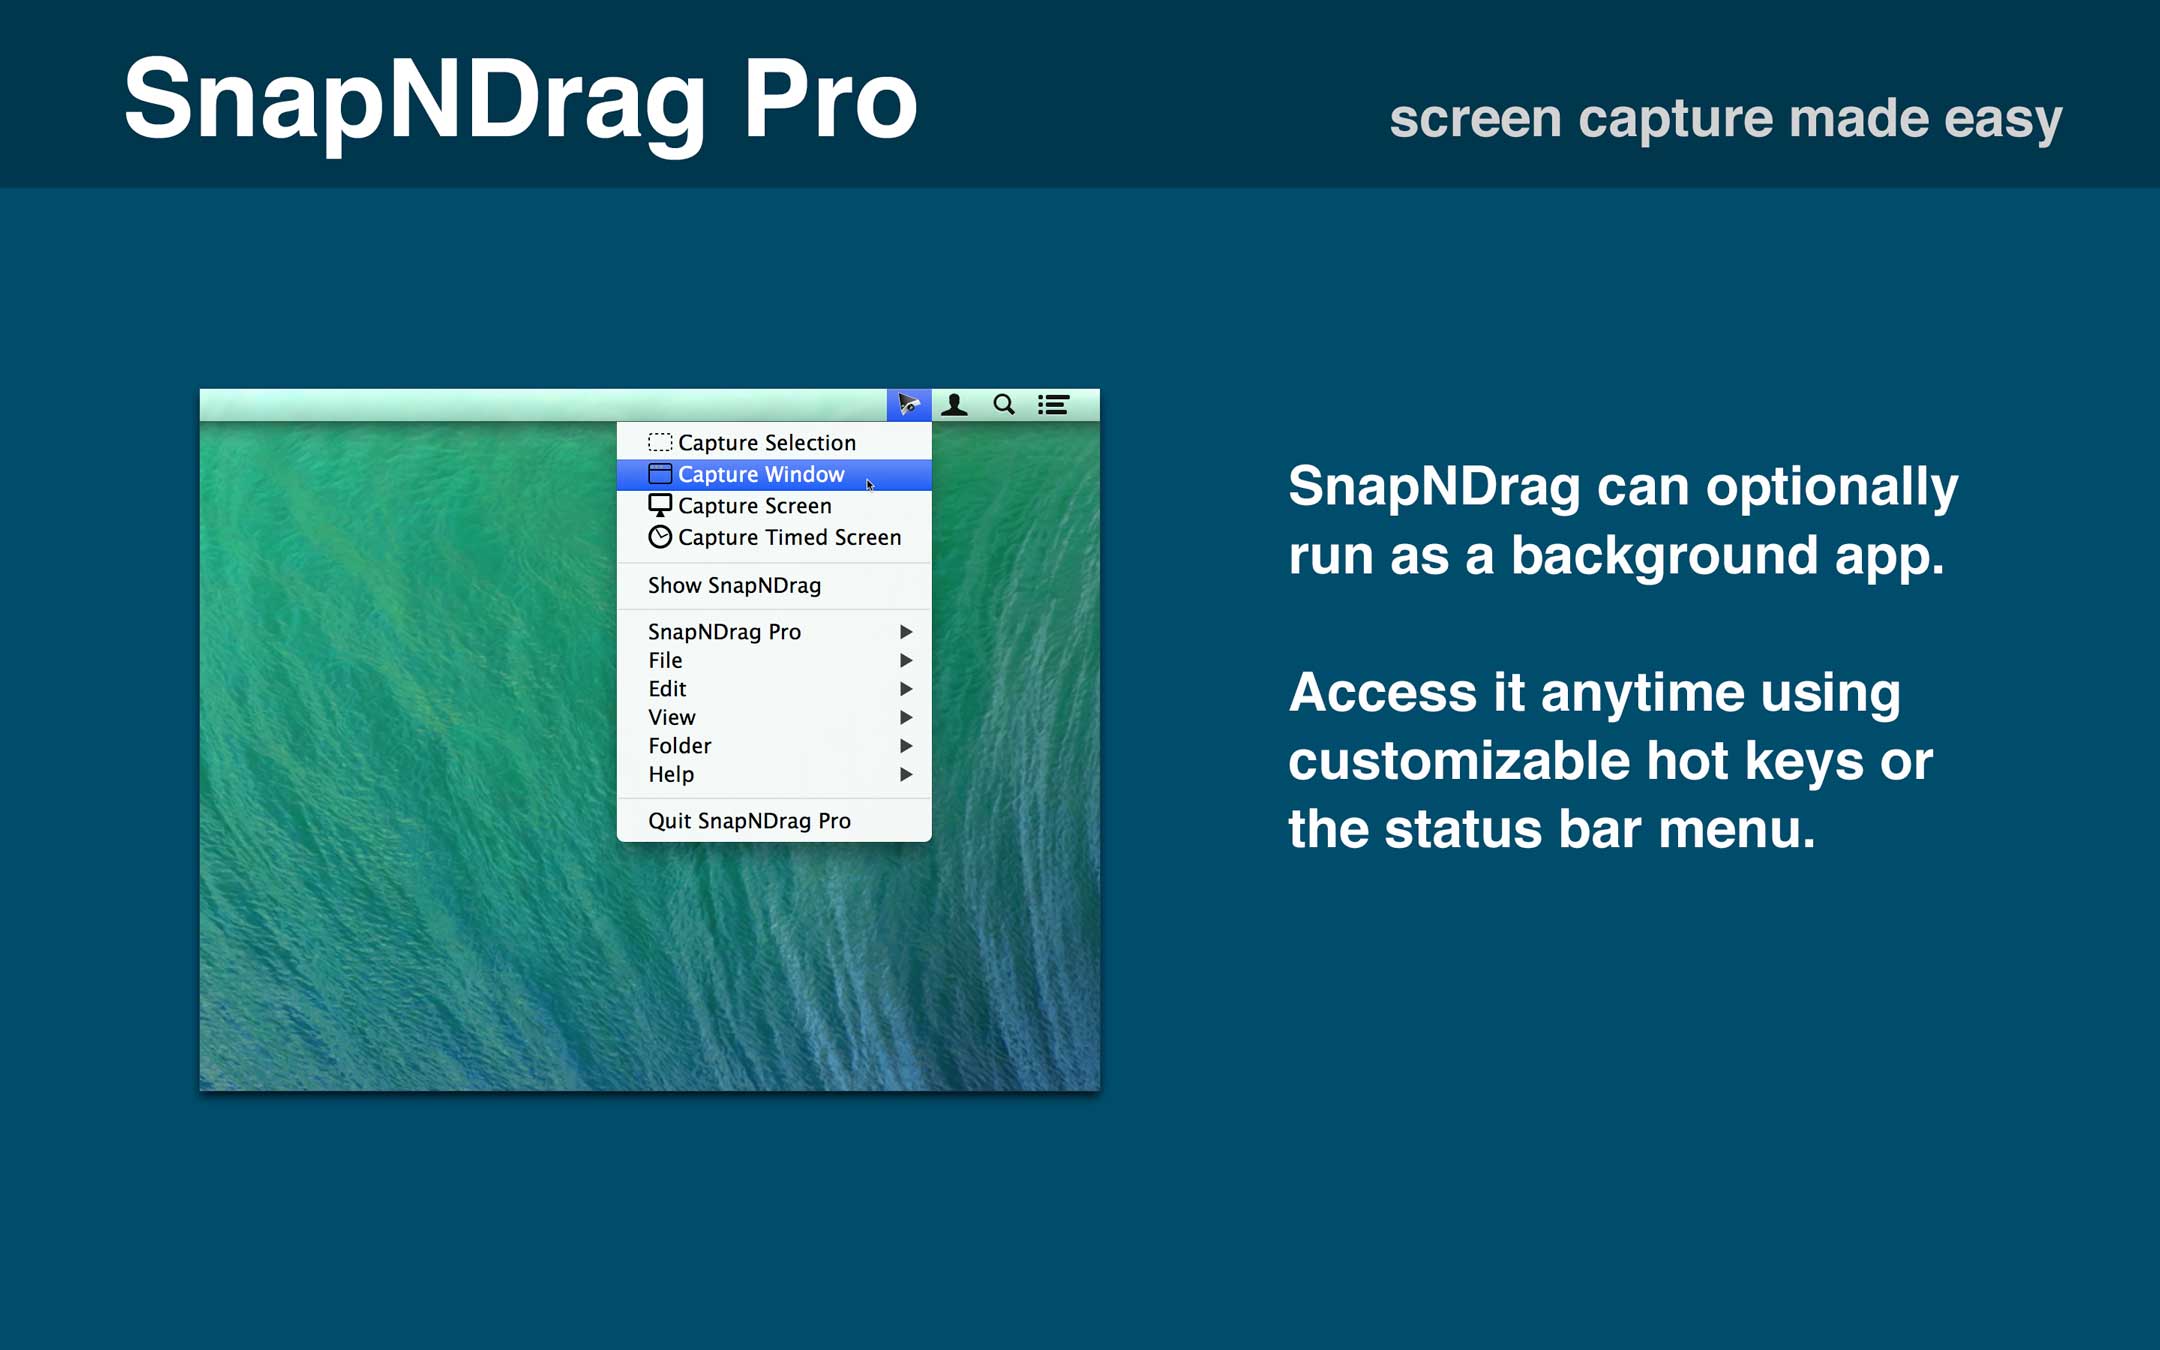Click Show SnapNDrag

coord(735,584)
